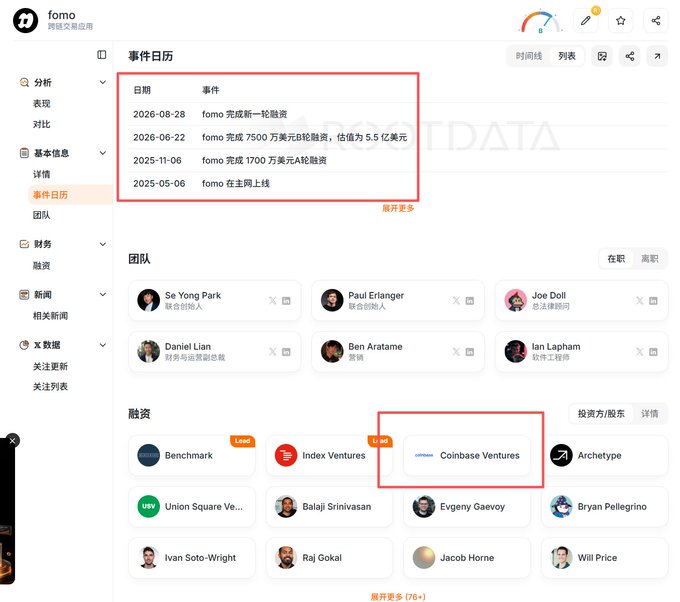Open Se Yong Park's X profile icon
This screenshot has width=680, height=602.
[272, 301]
